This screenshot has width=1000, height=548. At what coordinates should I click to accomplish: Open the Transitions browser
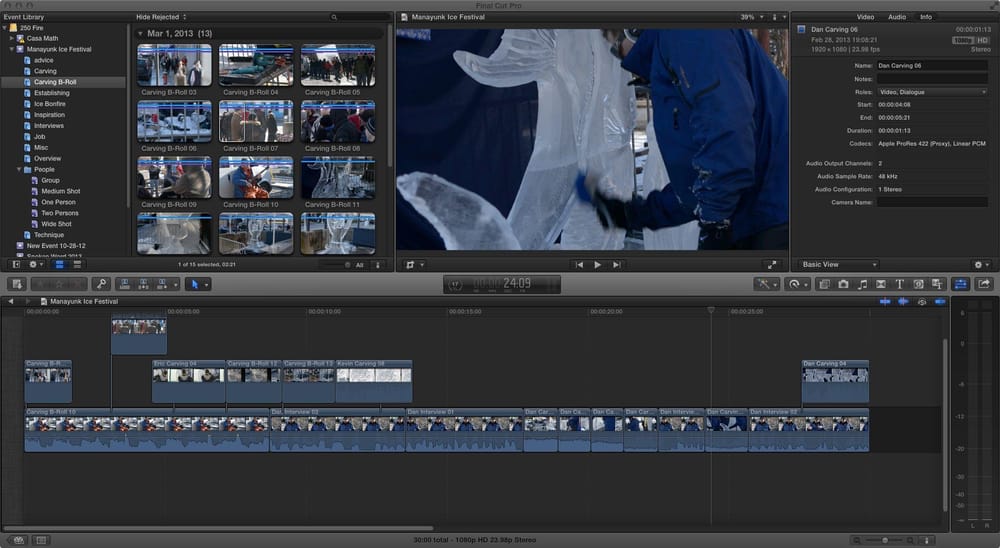click(881, 285)
